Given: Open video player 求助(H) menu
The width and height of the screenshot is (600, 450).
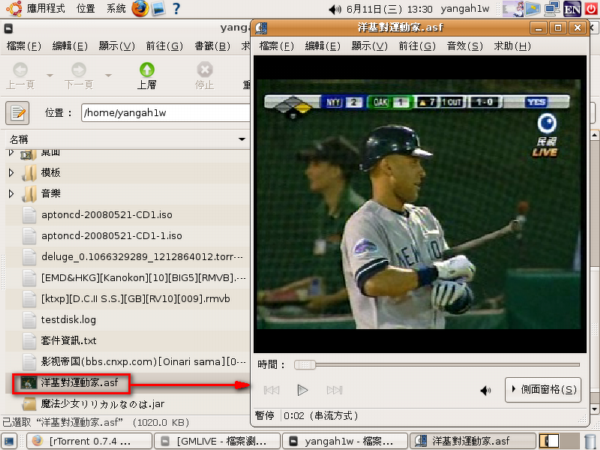Looking at the screenshot, I should click(512, 46).
